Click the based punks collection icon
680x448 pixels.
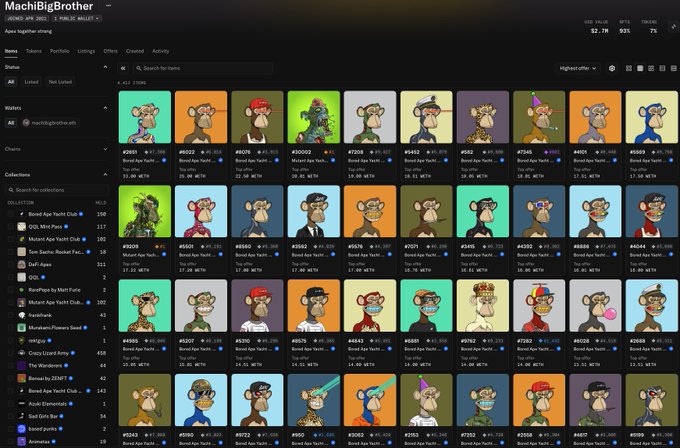(22, 428)
